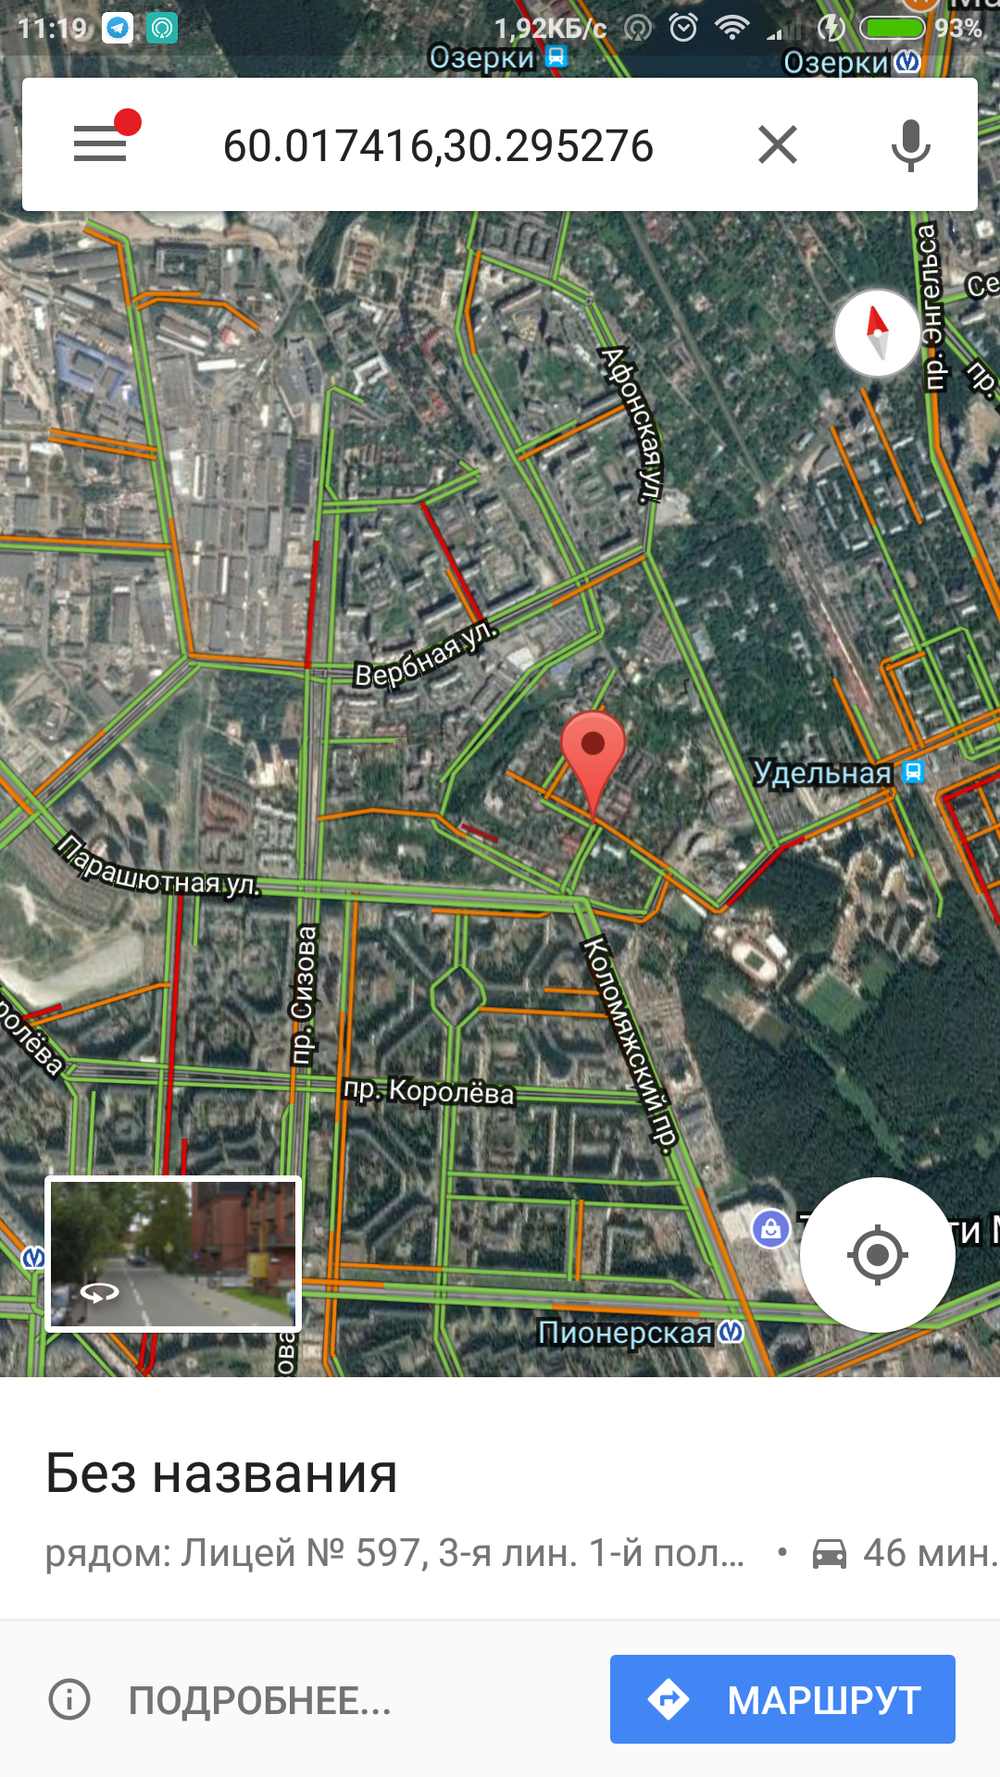
Task: Tap the voice search microphone
Action: coord(910,145)
